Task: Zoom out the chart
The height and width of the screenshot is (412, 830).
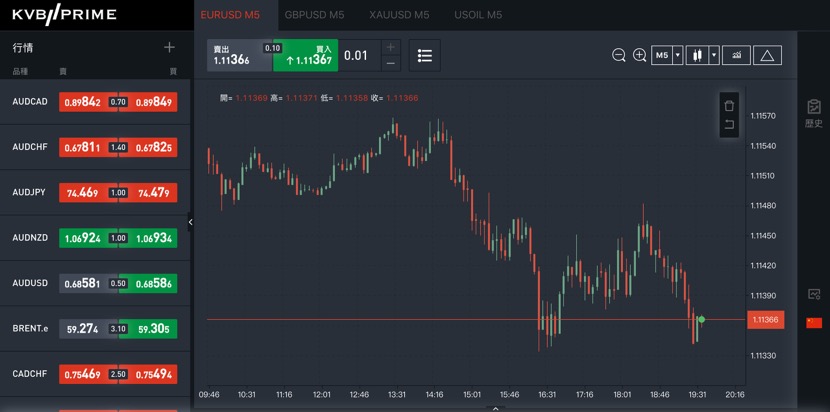Action: [x=619, y=56]
